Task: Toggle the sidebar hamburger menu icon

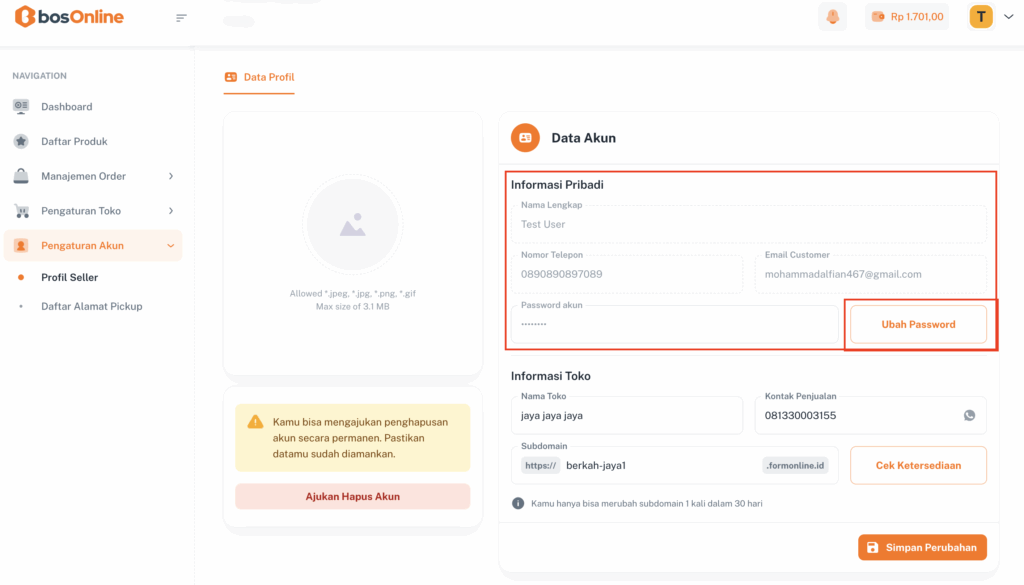Action: 181,17
